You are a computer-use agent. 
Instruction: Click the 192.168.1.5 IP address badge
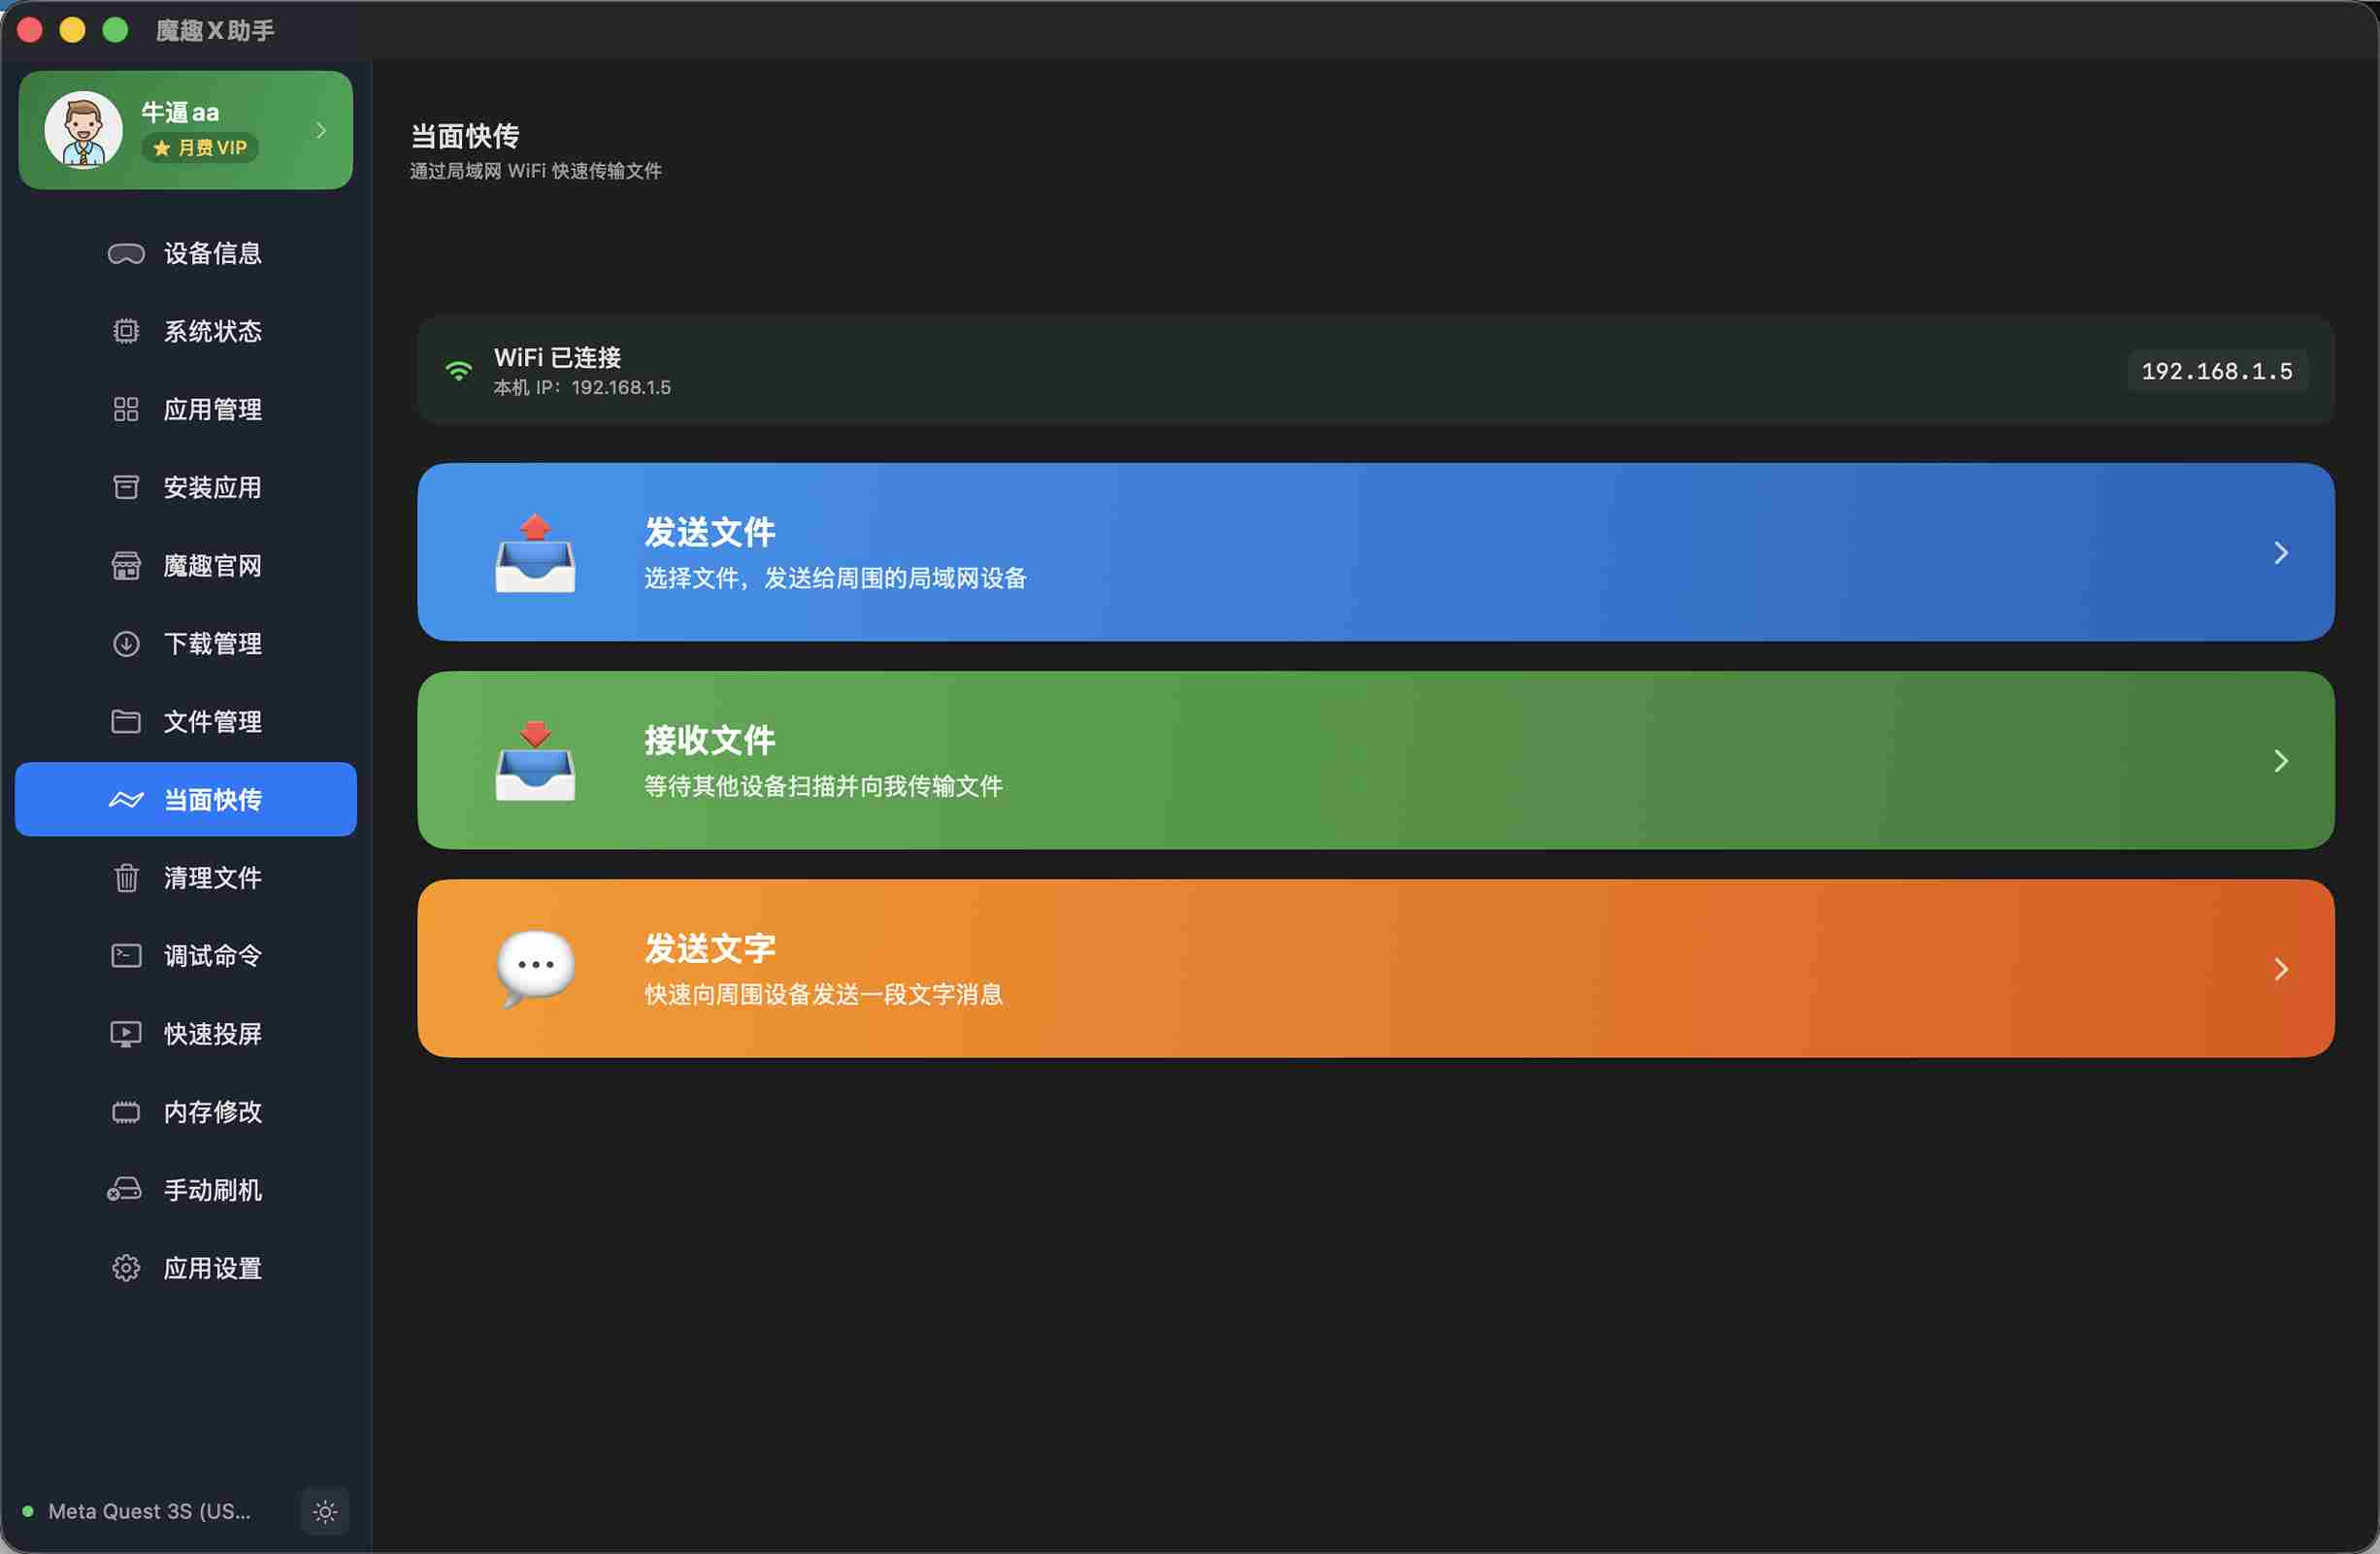point(2216,372)
